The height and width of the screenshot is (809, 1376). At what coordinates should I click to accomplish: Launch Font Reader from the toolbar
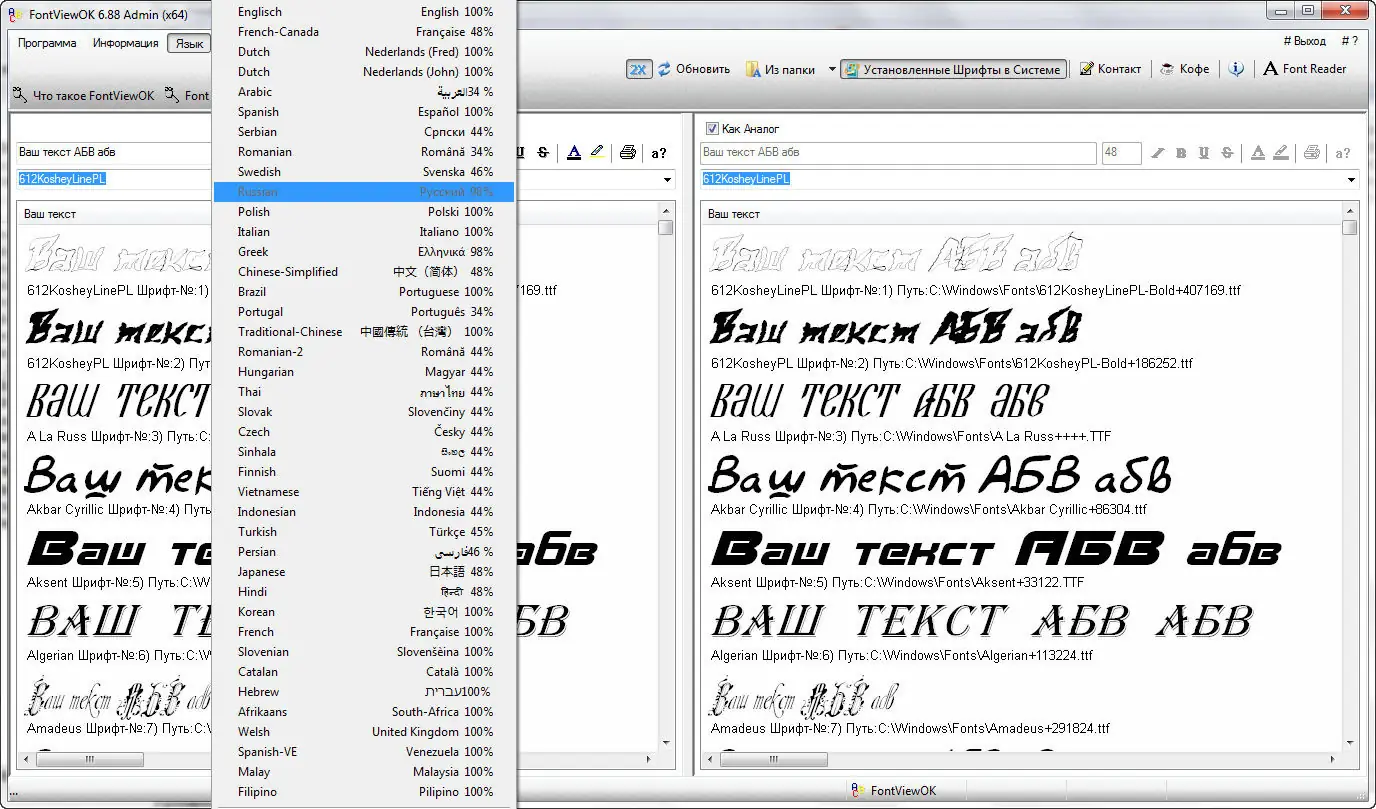[1305, 69]
